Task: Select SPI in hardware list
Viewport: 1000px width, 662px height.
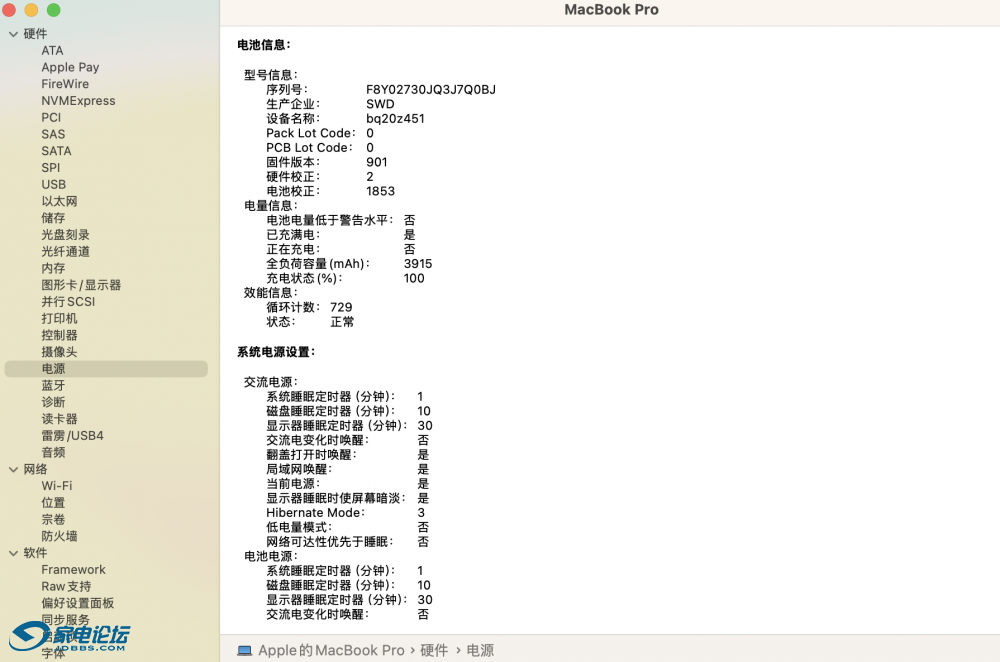Action: 50,168
